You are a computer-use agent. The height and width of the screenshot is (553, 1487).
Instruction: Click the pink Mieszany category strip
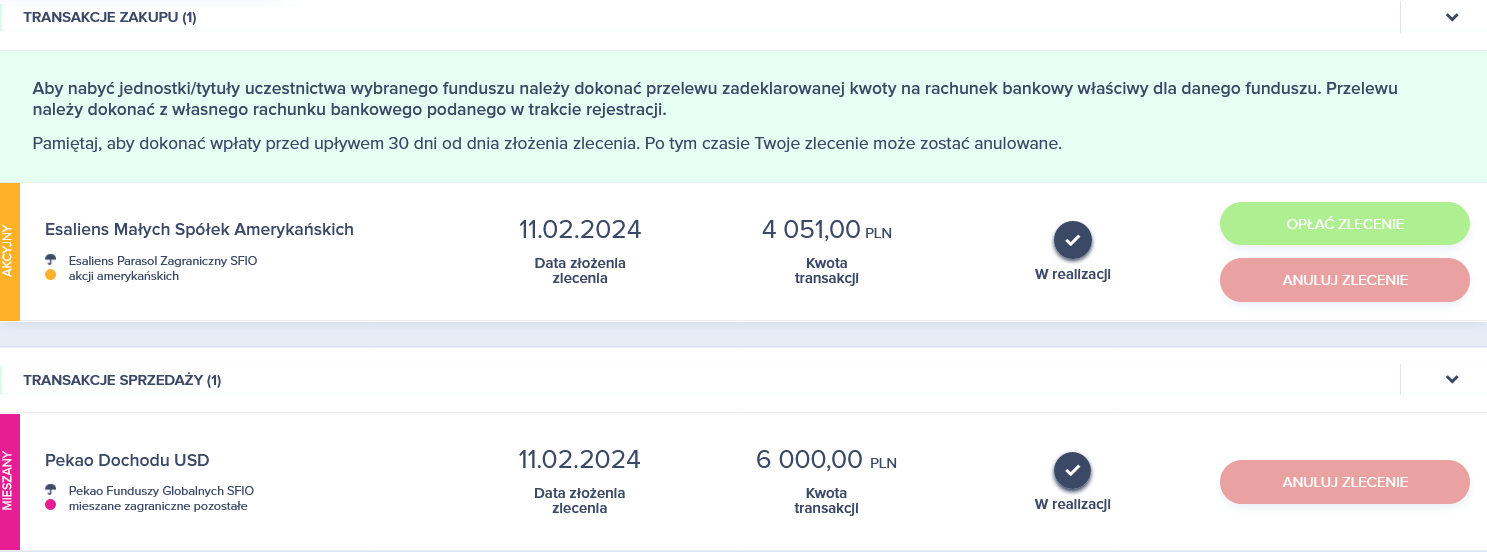[x=10, y=482]
